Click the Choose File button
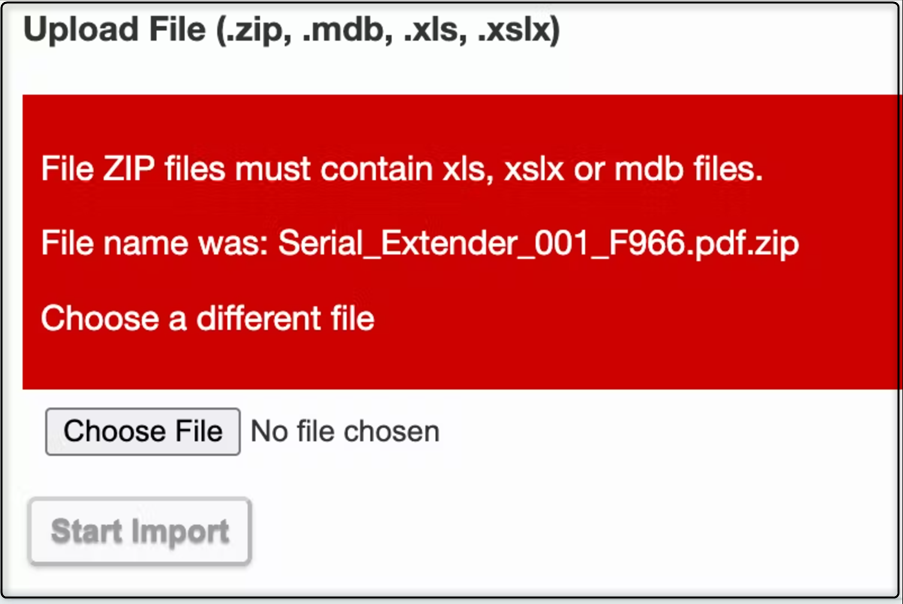903x604 pixels. pyautogui.click(x=142, y=431)
